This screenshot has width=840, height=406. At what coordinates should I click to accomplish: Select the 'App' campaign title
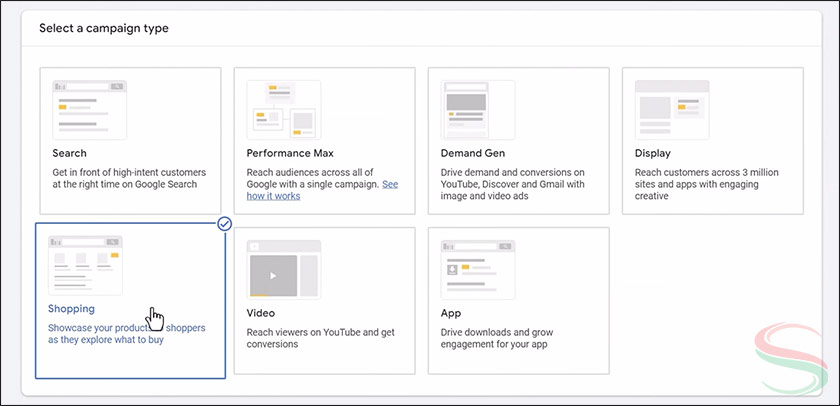tap(451, 313)
